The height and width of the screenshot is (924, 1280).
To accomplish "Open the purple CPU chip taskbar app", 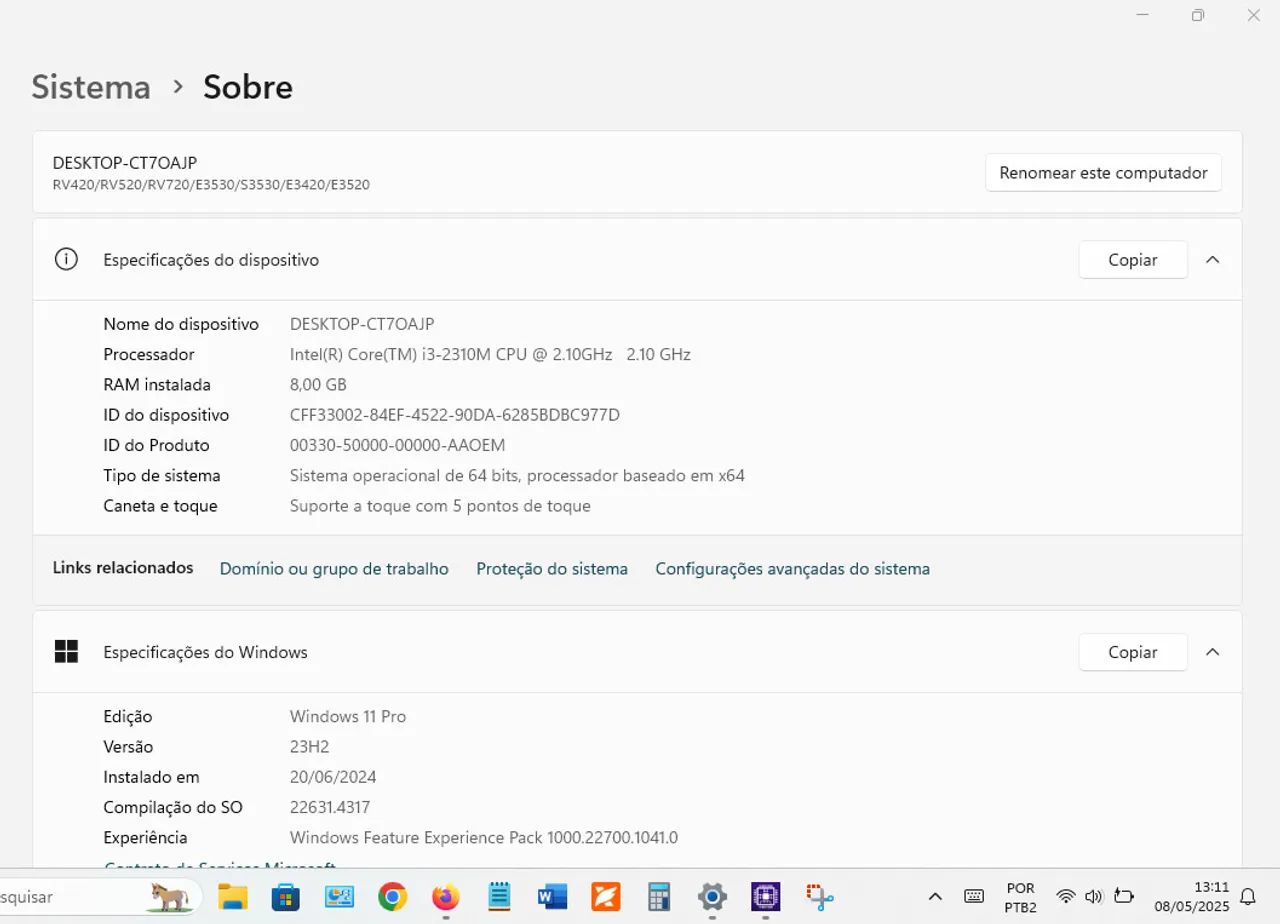I will coord(765,896).
